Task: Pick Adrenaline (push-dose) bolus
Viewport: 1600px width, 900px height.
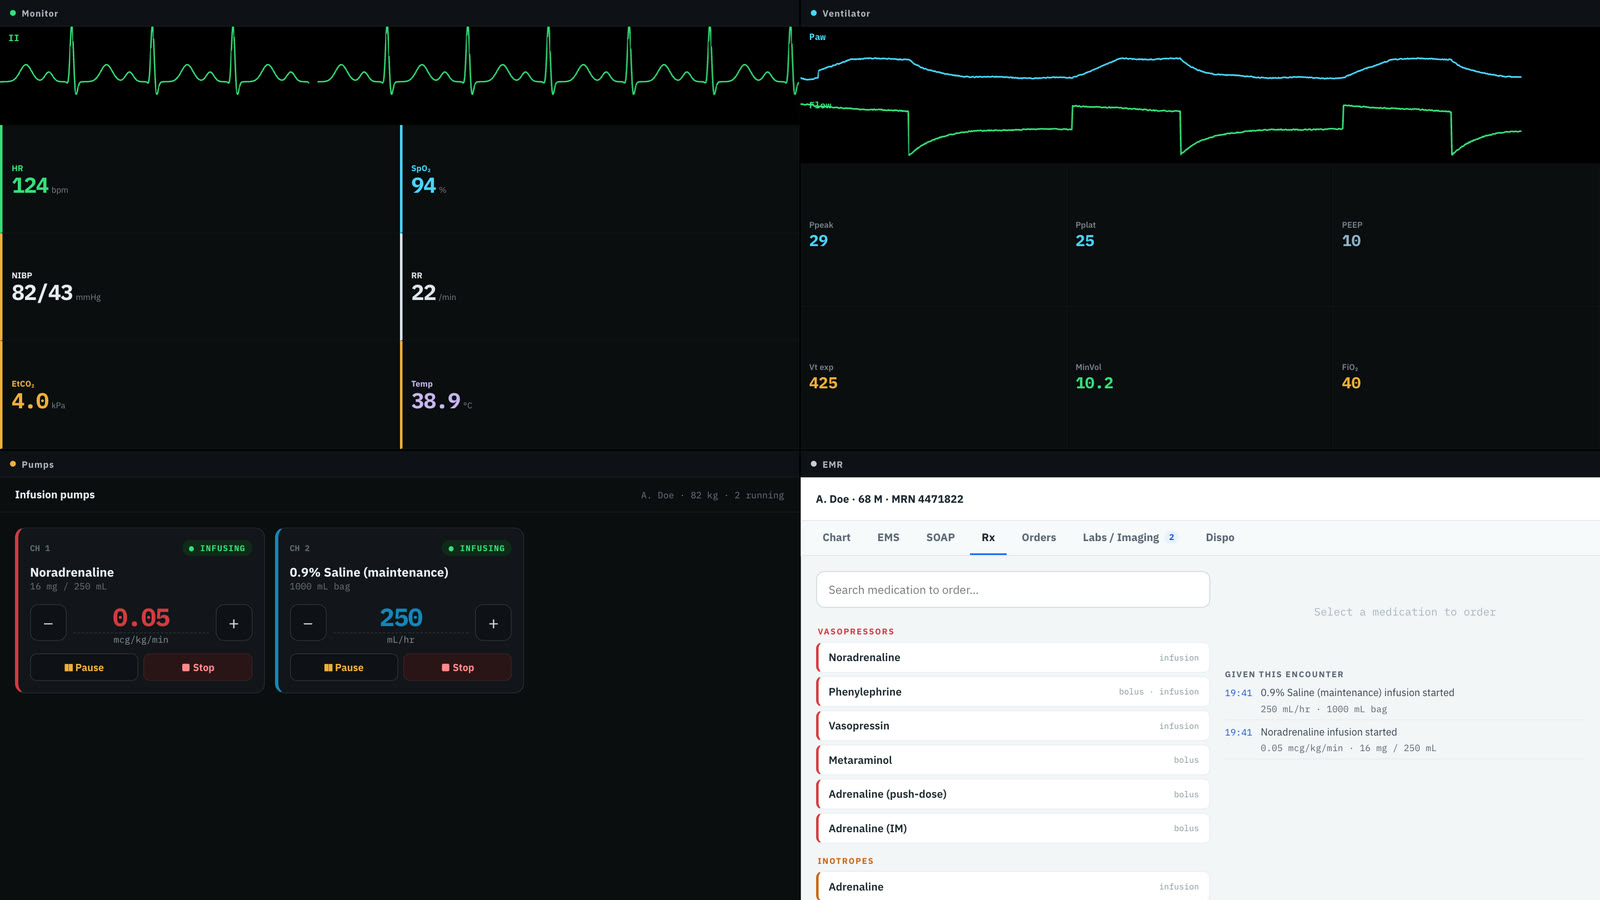Action: pos(1013,794)
